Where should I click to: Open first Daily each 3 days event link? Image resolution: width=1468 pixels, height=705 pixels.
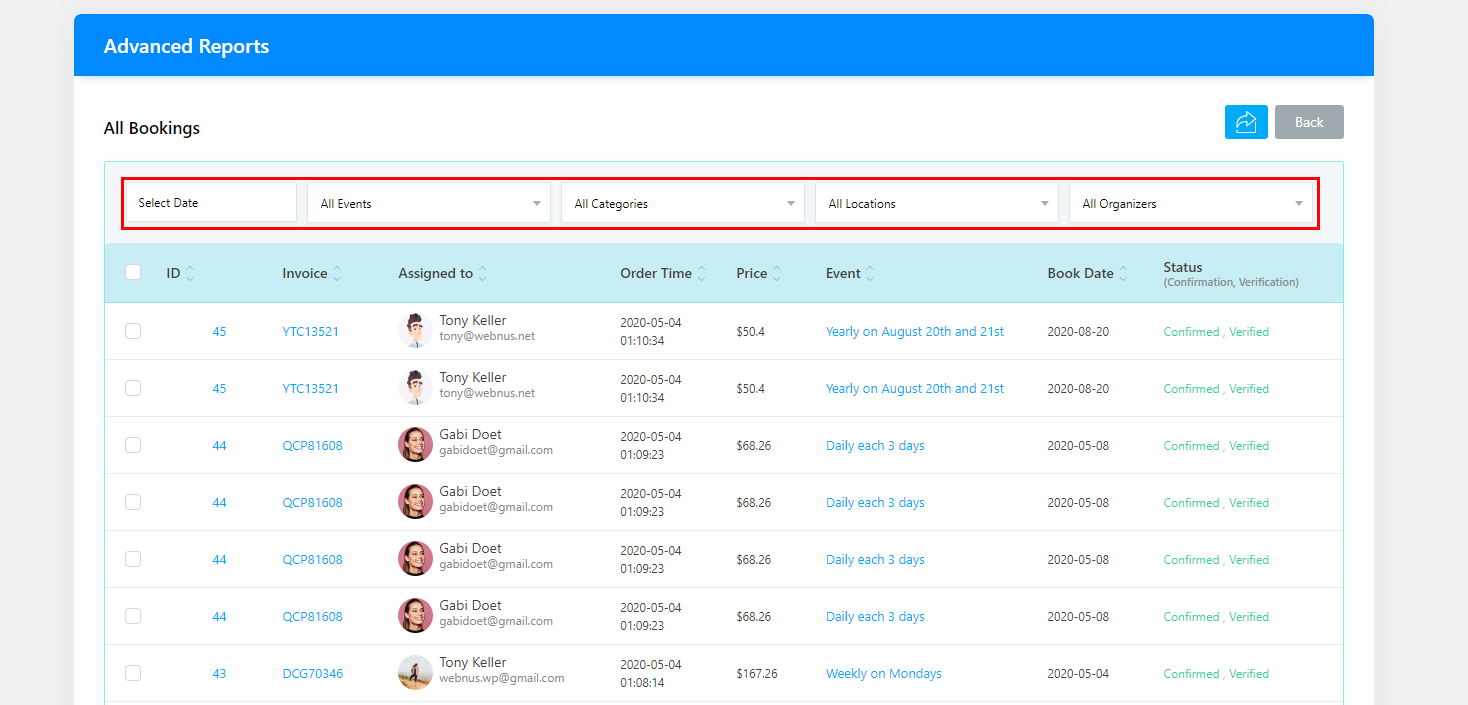(875, 446)
